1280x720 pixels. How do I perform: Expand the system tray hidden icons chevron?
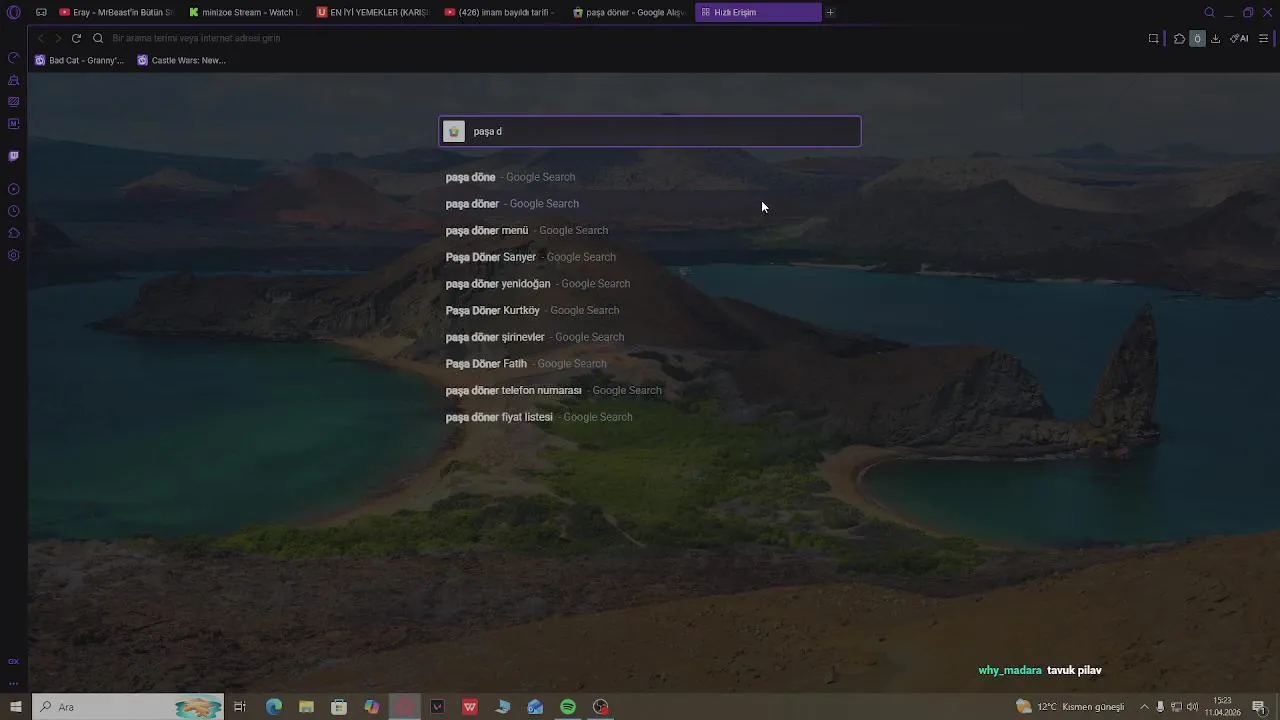(x=1145, y=707)
